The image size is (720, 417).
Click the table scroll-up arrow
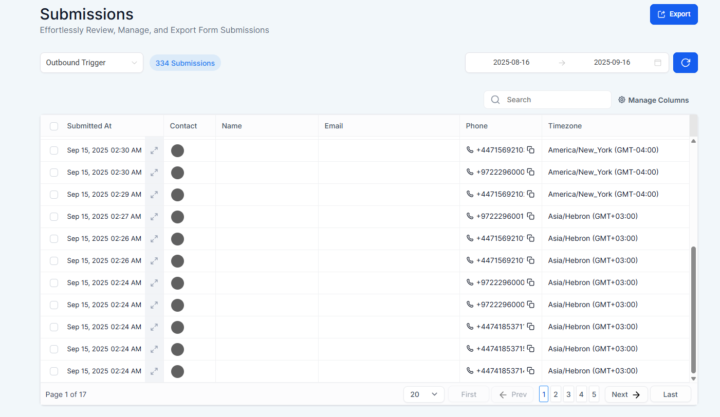tap(693, 141)
